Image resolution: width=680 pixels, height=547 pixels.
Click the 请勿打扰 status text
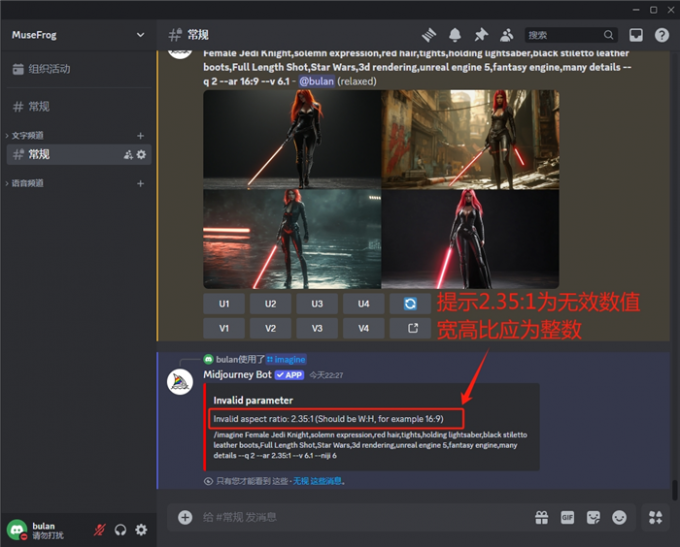pos(48,535)
